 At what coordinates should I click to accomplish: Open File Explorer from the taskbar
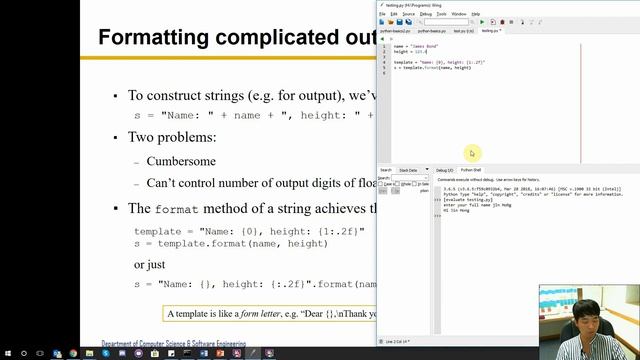point(89,353)
